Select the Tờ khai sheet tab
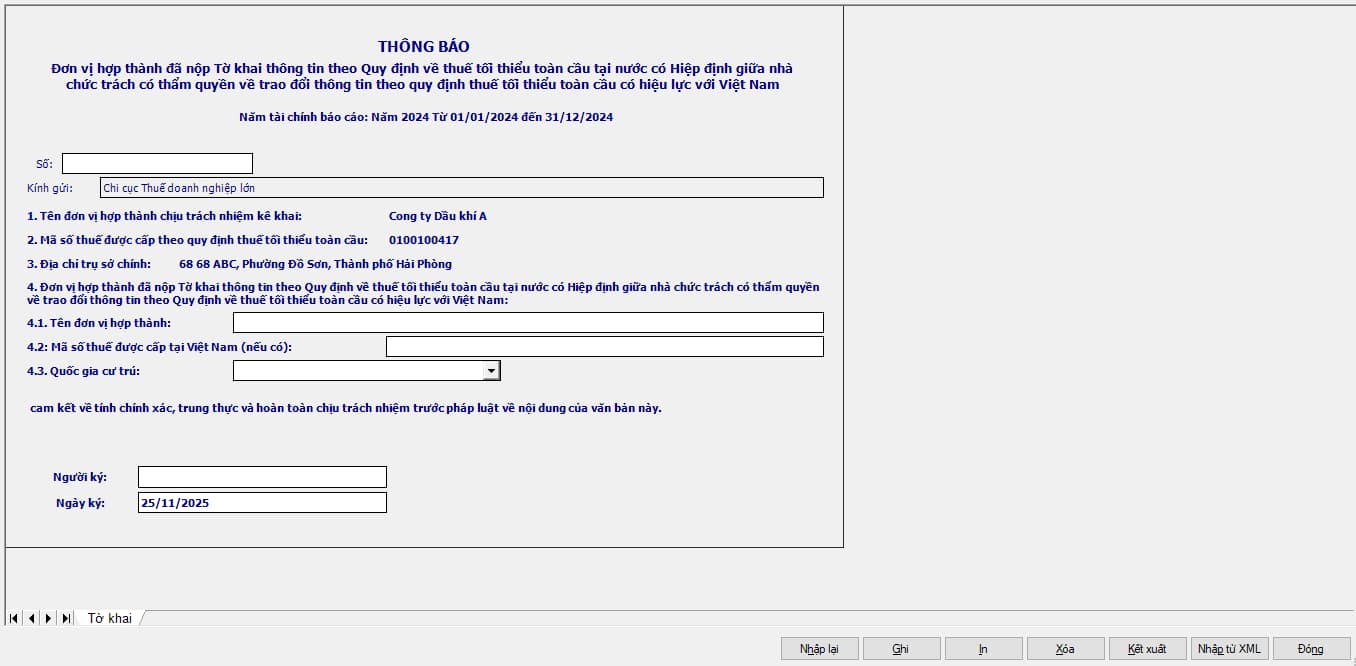This screenshot has height=666, width=1356. (110, 618)
